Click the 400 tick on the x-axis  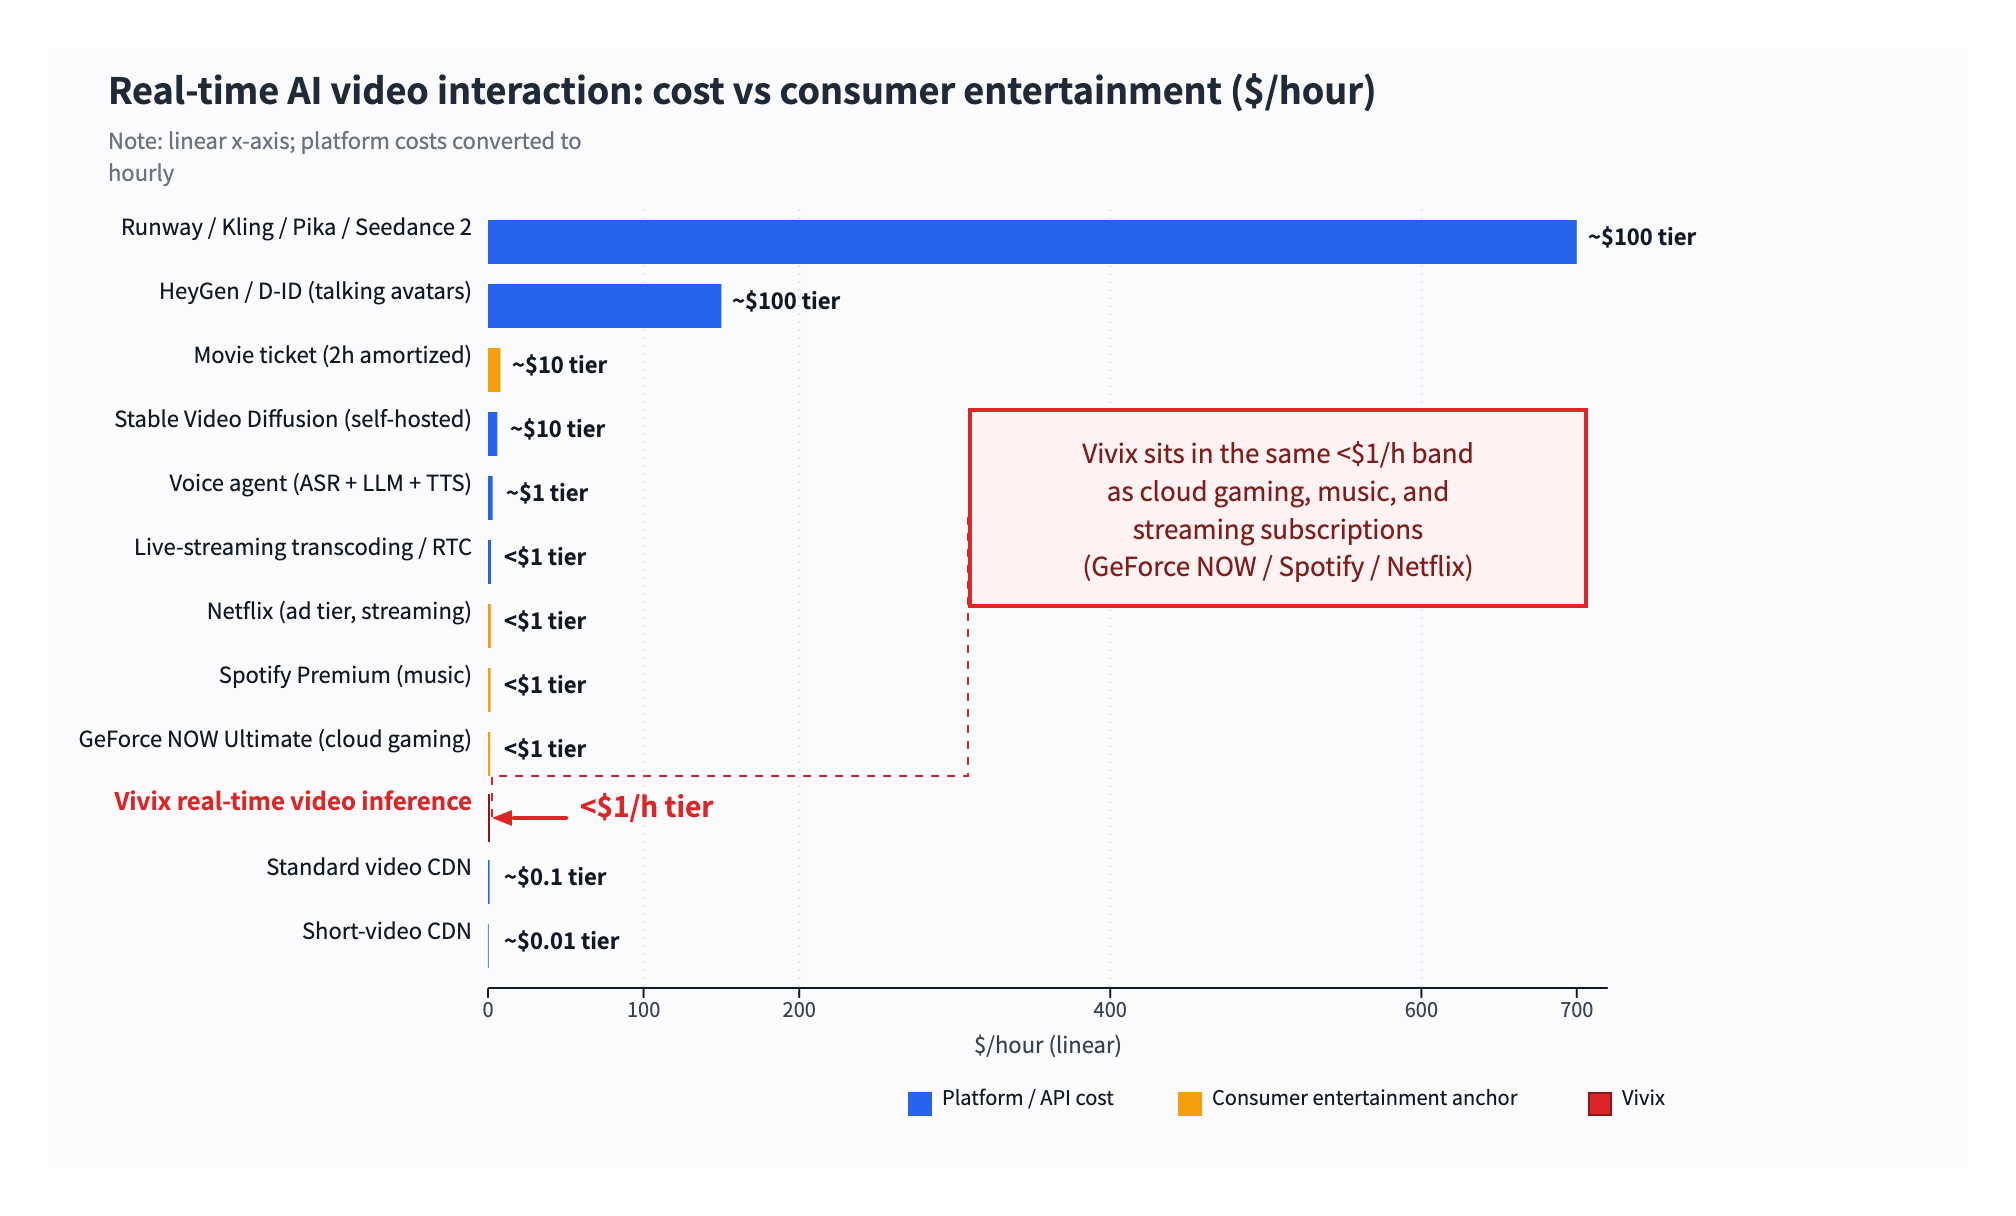pyautogui.click(x=1110, y=1010)
